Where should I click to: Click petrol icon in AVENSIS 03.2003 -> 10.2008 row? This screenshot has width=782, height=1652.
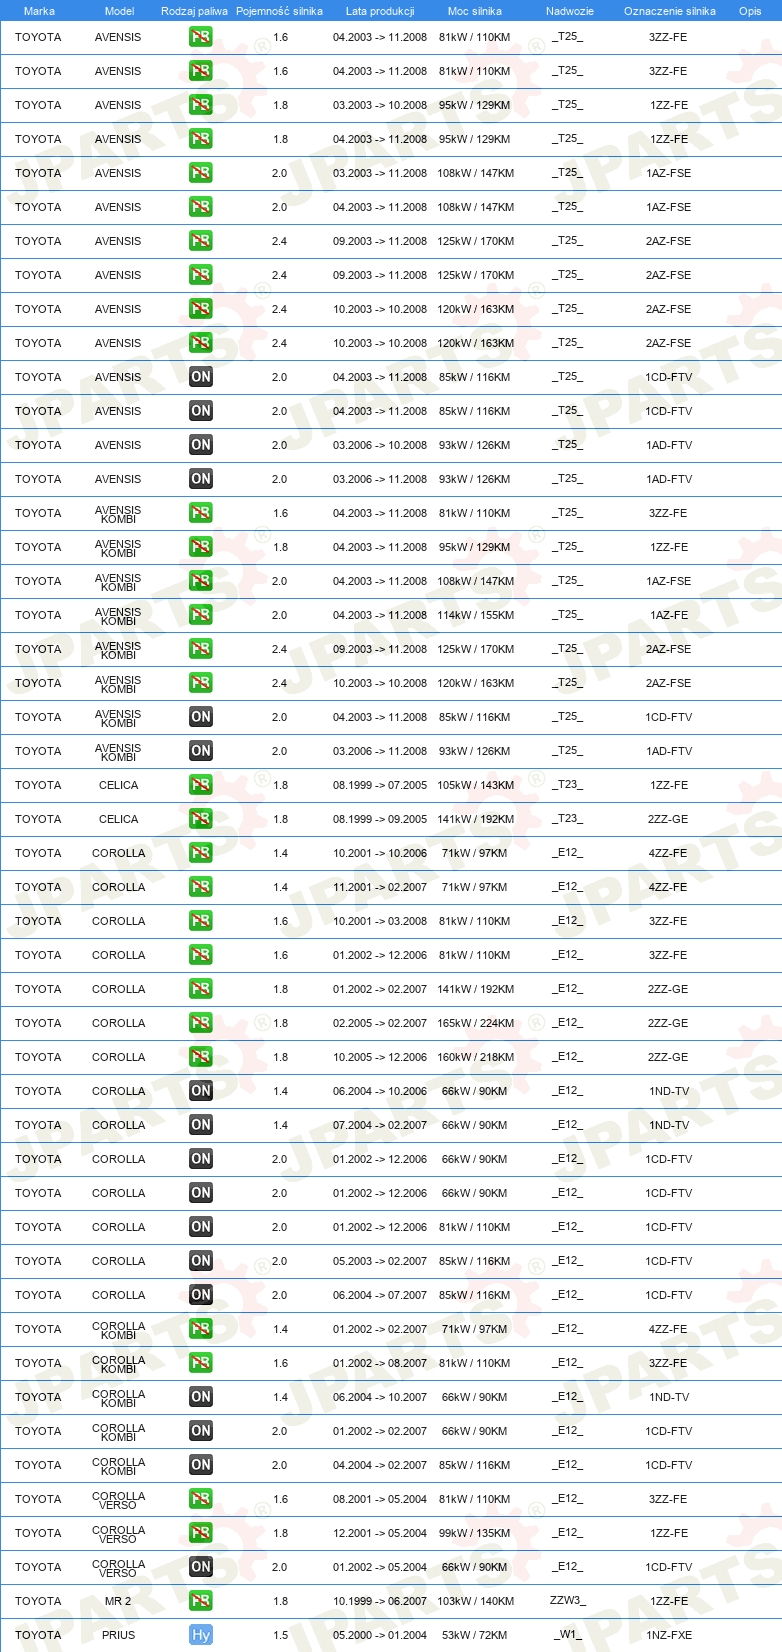tap(201, 105)
